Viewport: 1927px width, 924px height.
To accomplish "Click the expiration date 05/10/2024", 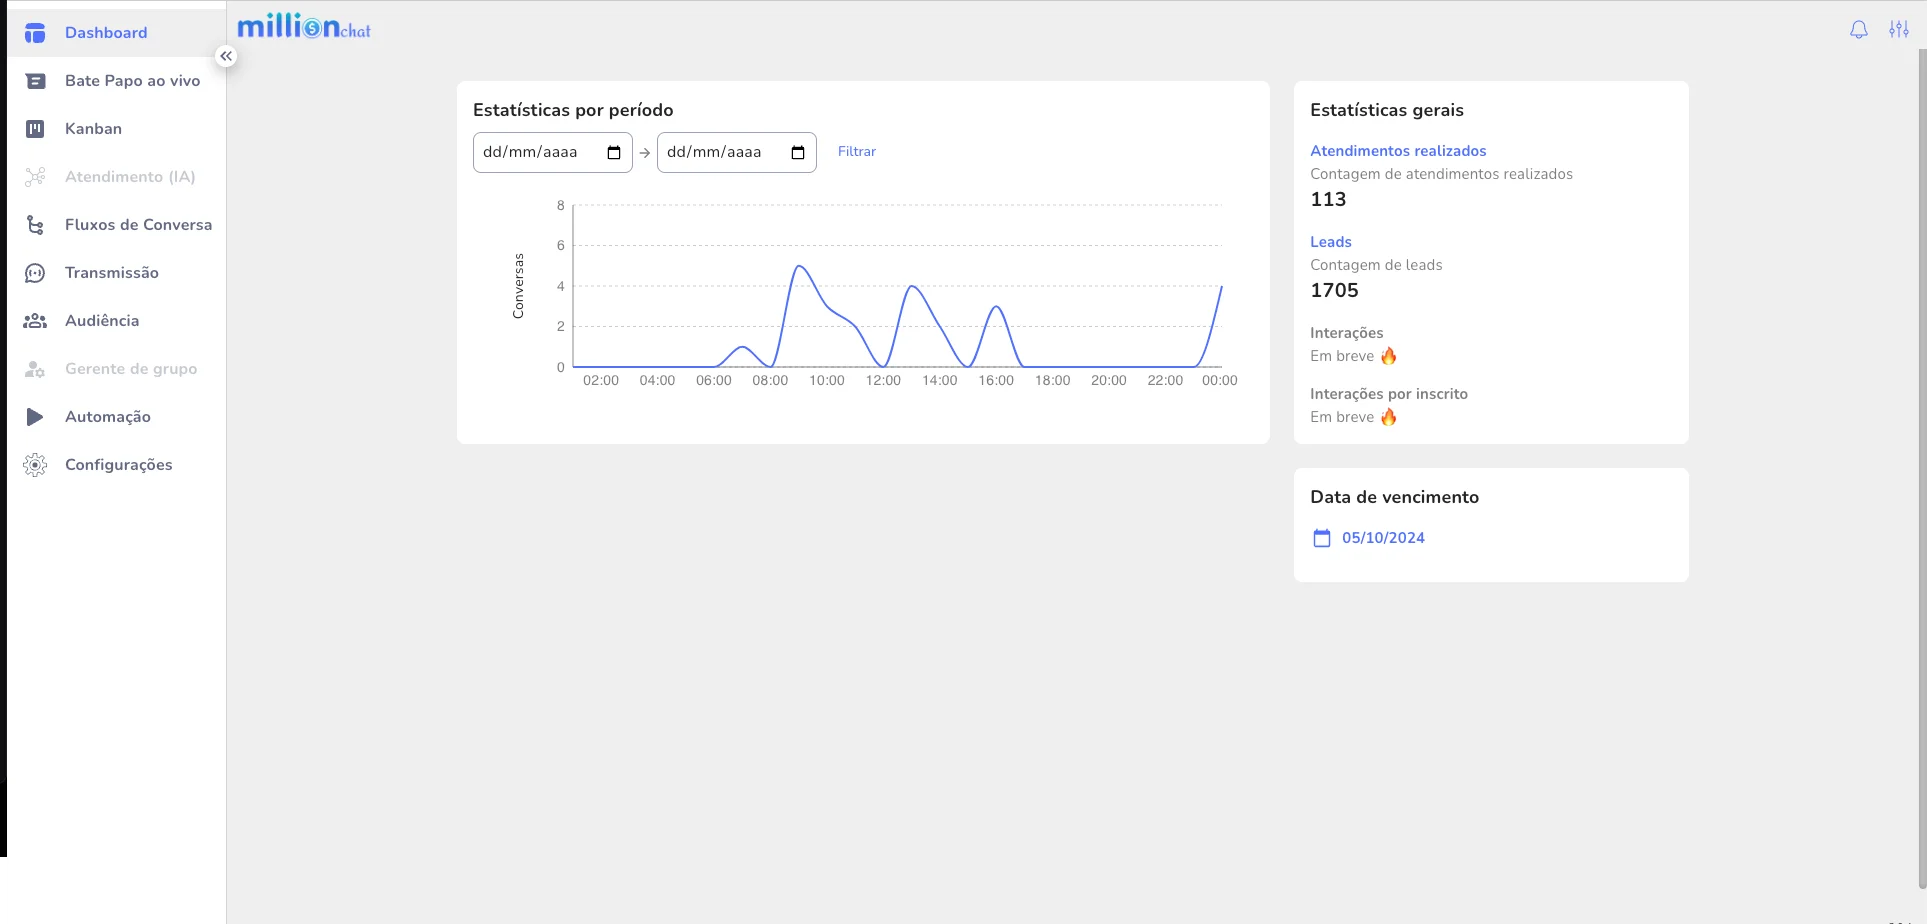I will 1382,538.
